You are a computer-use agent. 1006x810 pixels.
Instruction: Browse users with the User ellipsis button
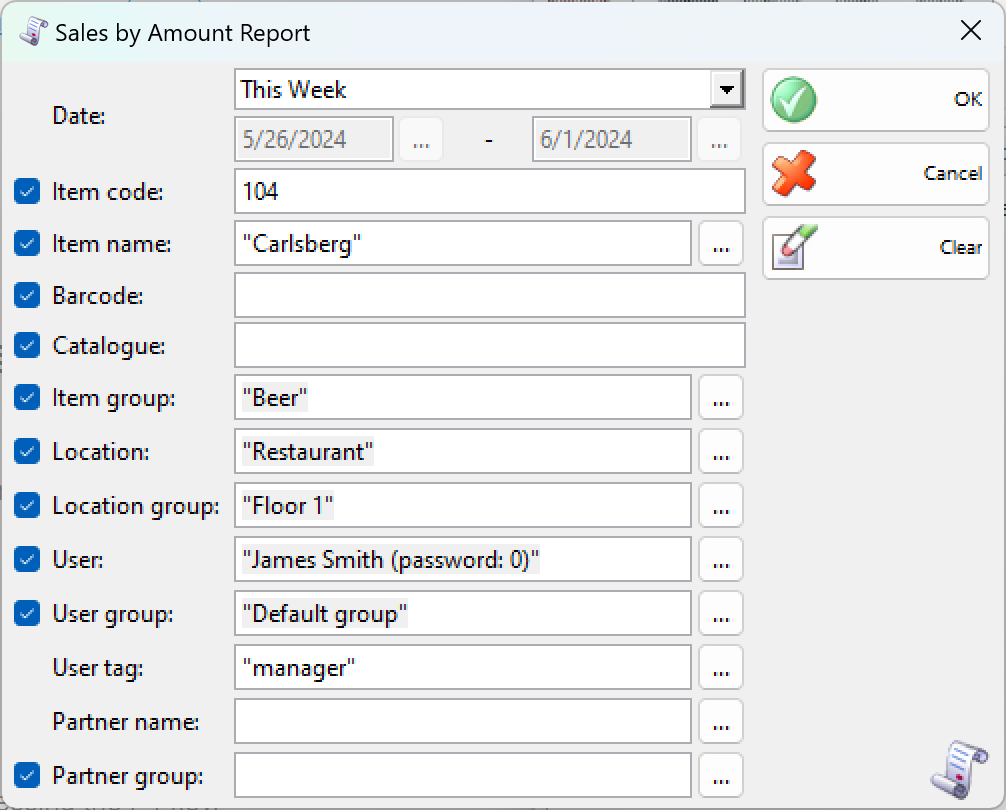tap(721, 559)
